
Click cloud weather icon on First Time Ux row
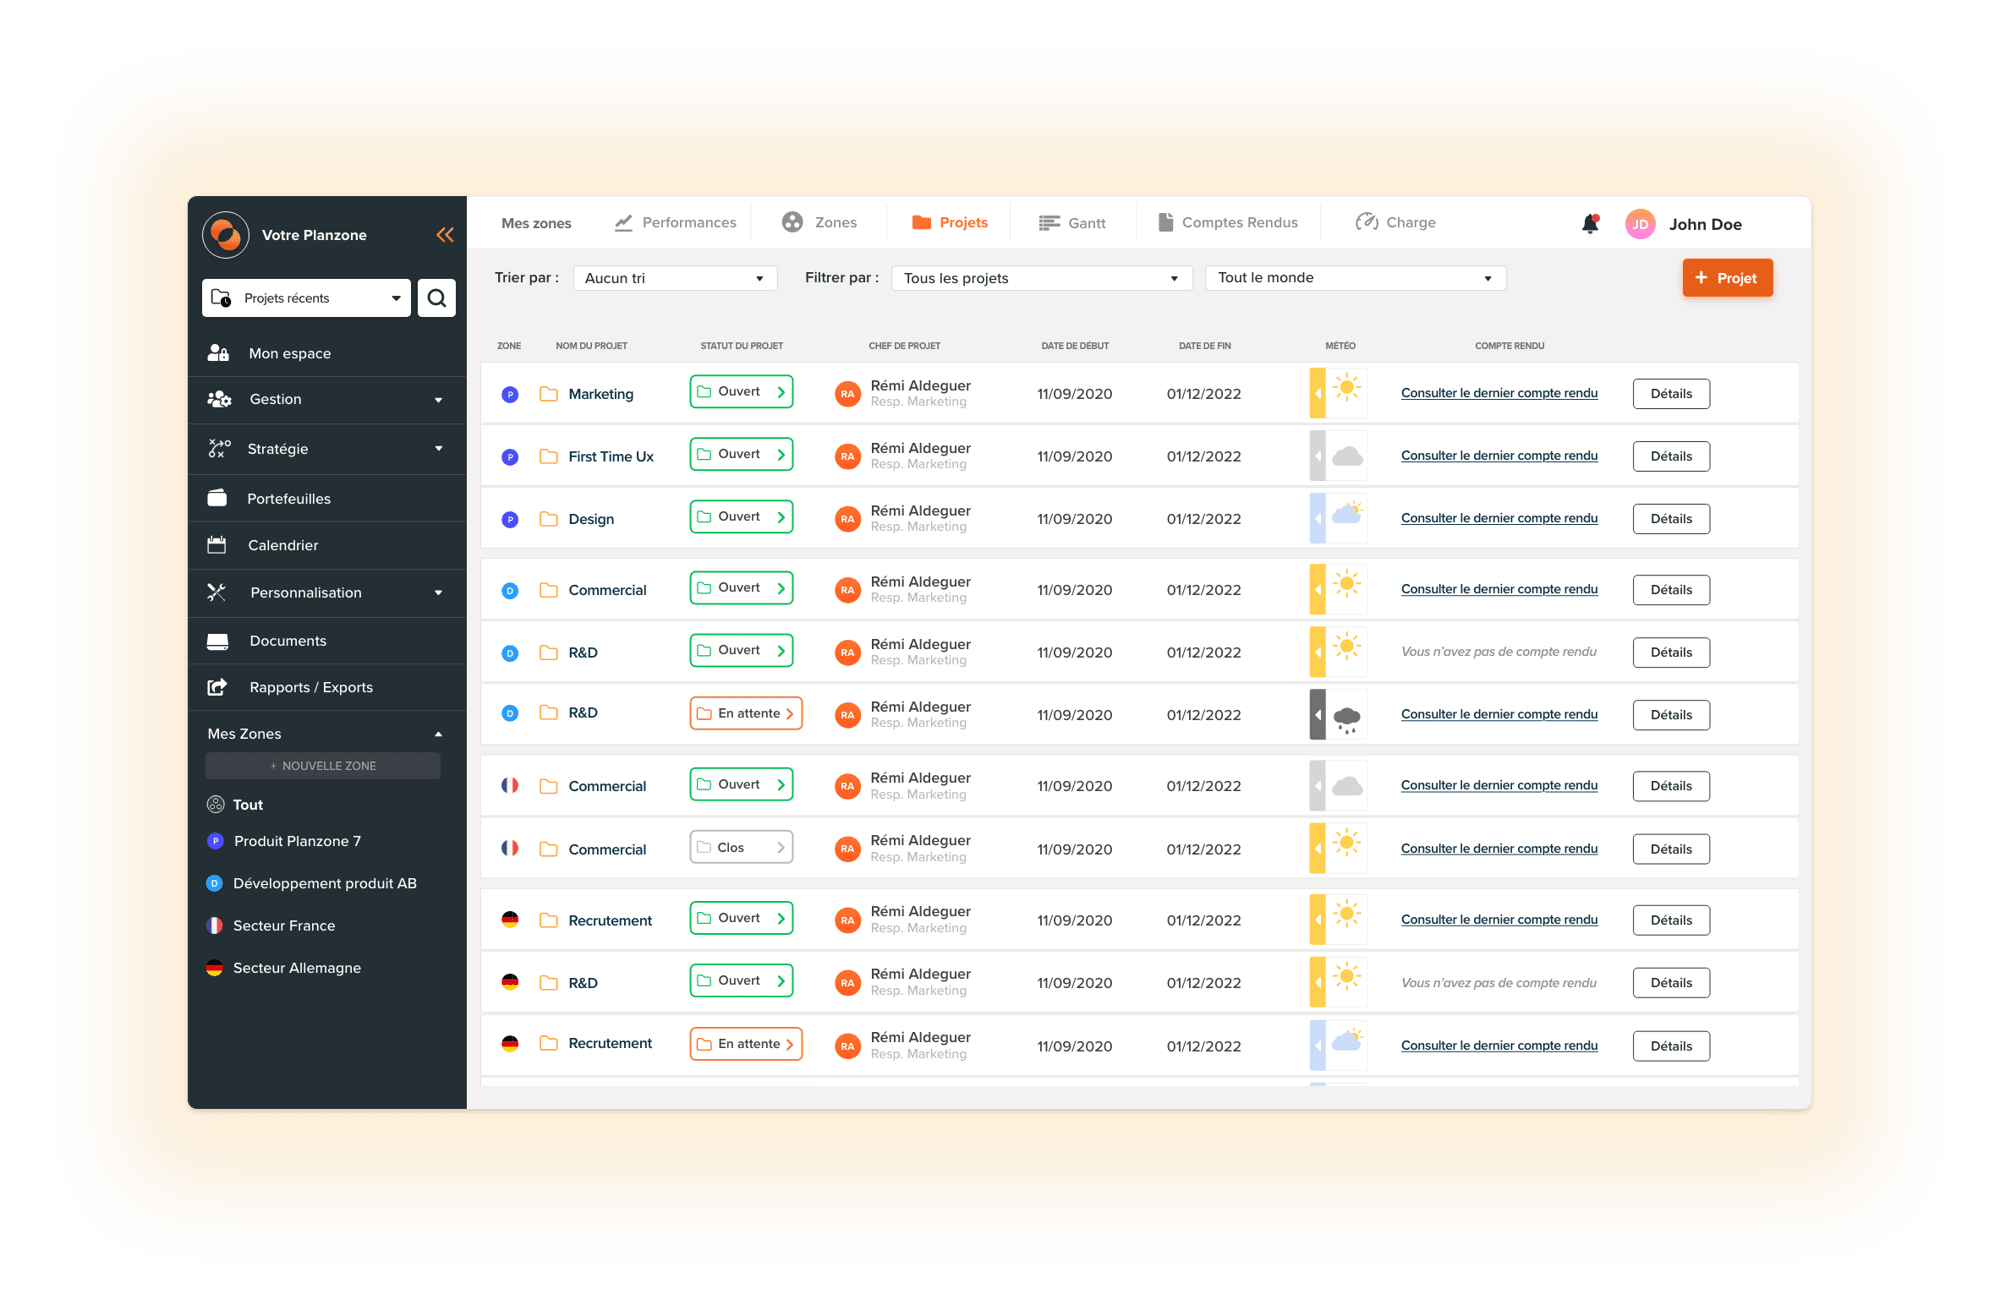tap(1347, 456)
